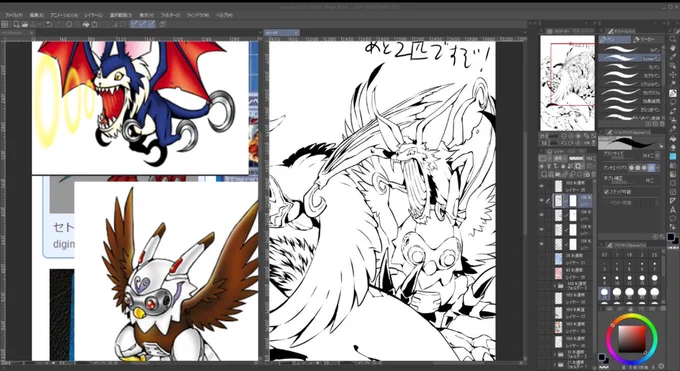Click the Open file folder icon
Image resolution: width=680 pixels, height=371 pixels.
[25, 24]
